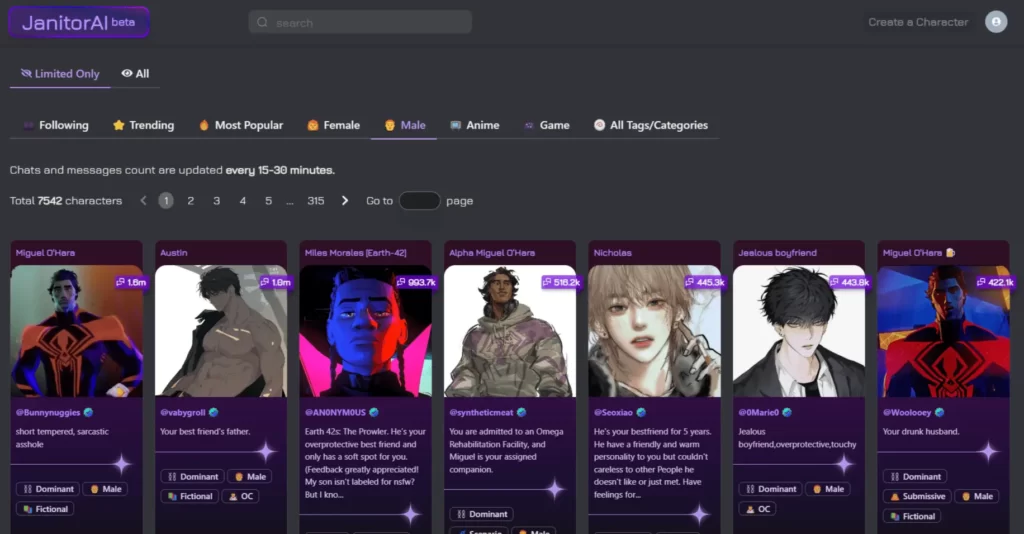Click the search magnifier icon
Viewport: 1024px width, 534px height.
click(x=263, y=22)
